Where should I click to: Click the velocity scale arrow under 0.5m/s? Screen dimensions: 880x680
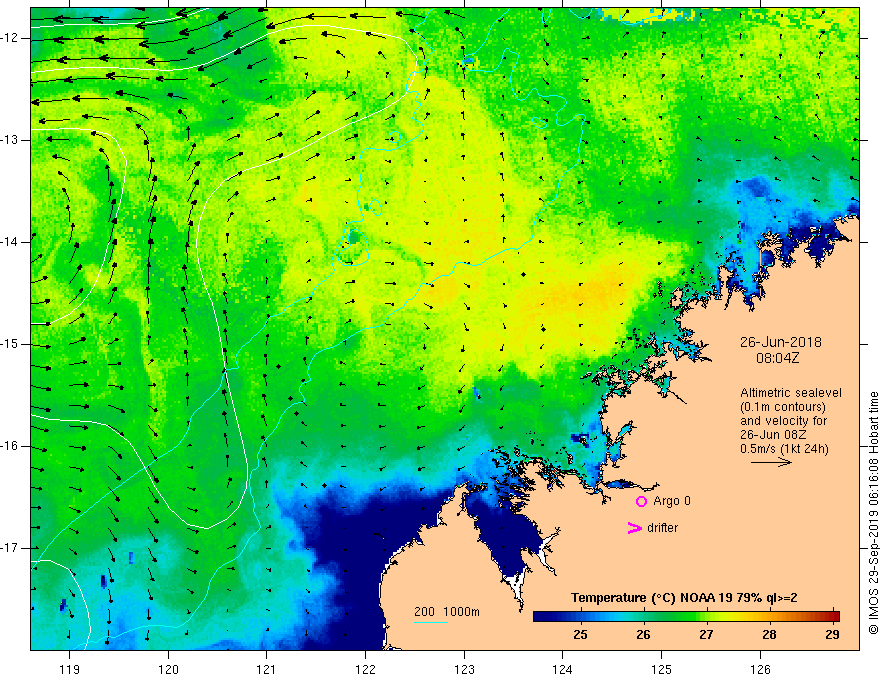click(771, 462)
